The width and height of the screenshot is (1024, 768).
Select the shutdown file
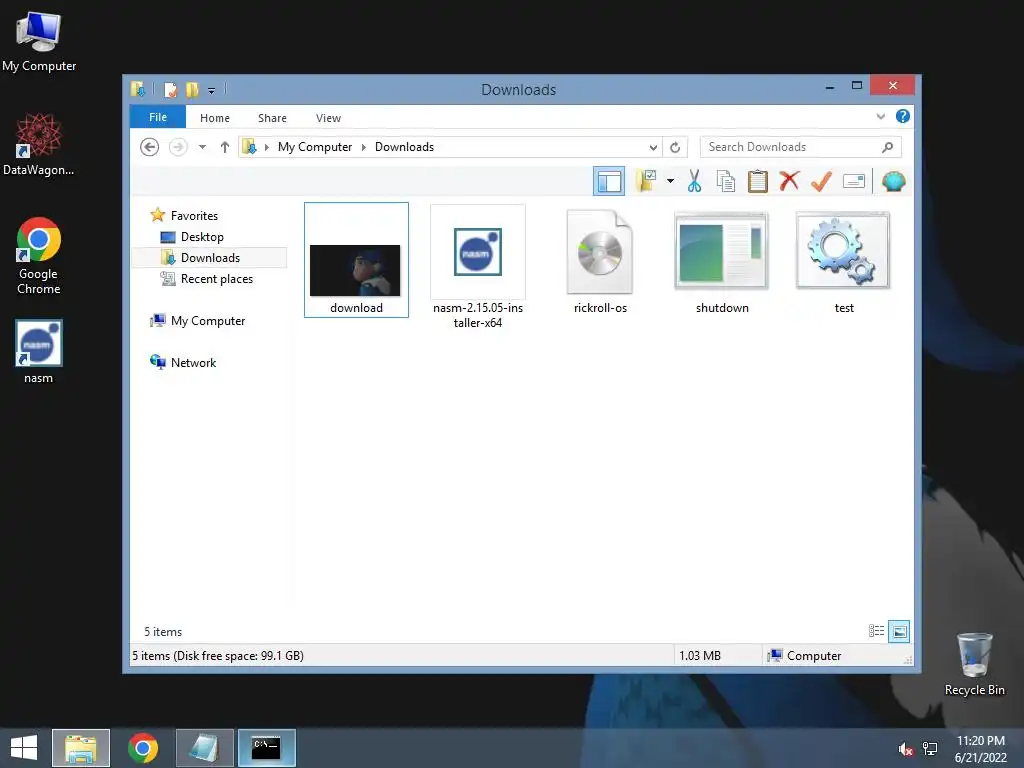click(722, 261)
